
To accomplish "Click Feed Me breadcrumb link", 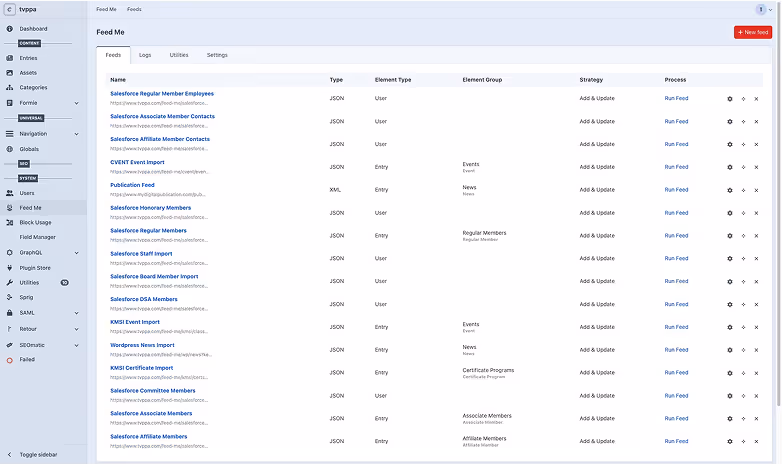I will coord(106,9).
